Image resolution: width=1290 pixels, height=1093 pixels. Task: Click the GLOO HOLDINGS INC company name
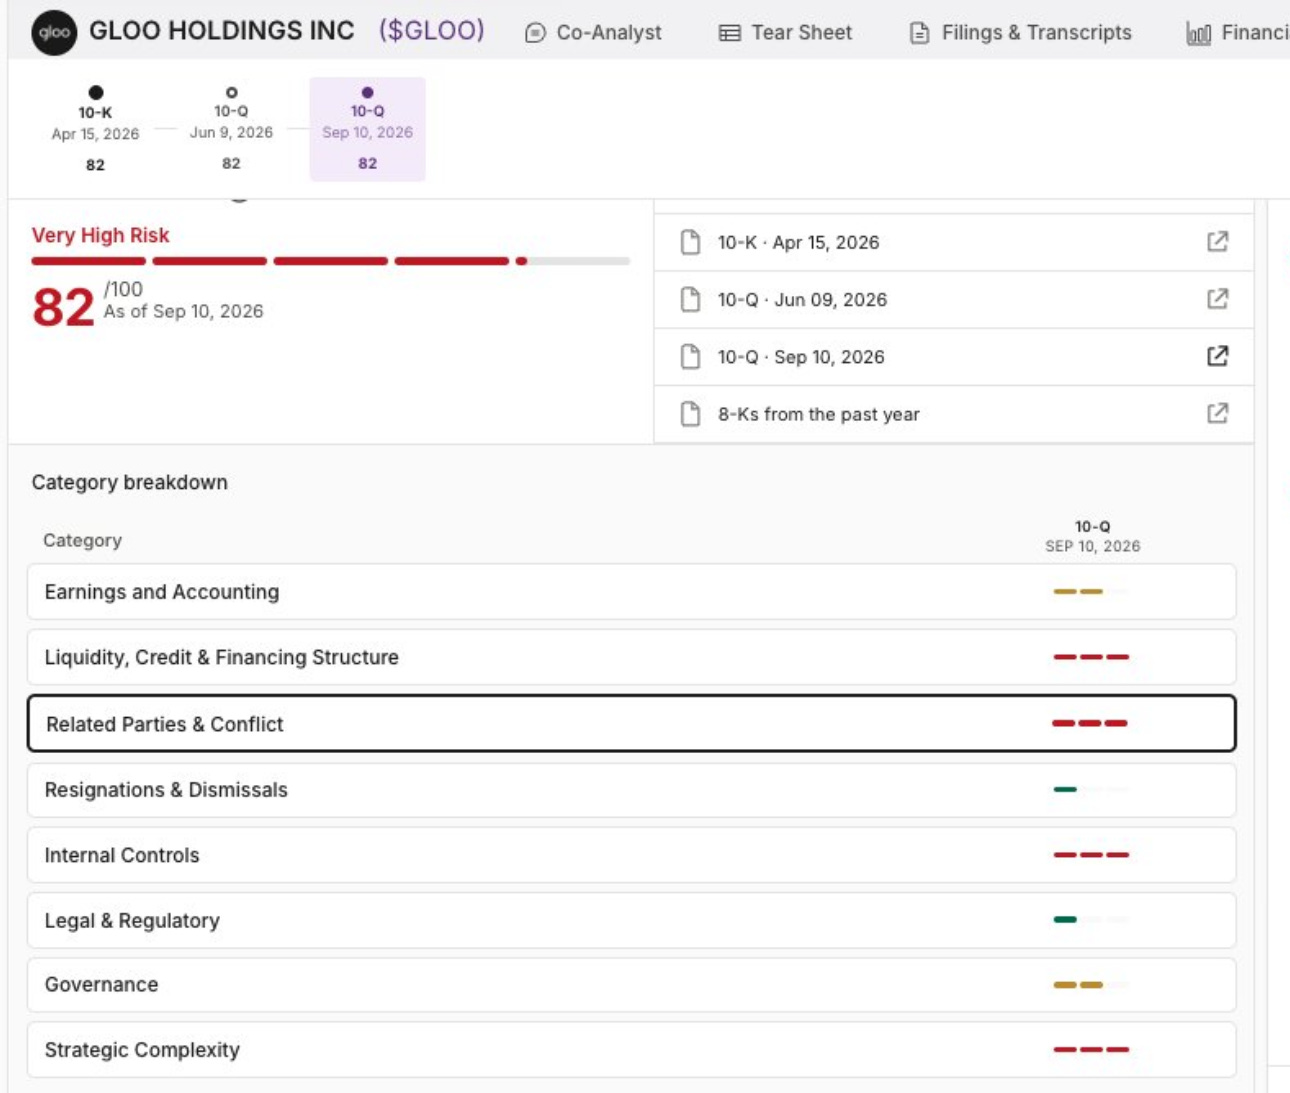[x=222, y=31]
